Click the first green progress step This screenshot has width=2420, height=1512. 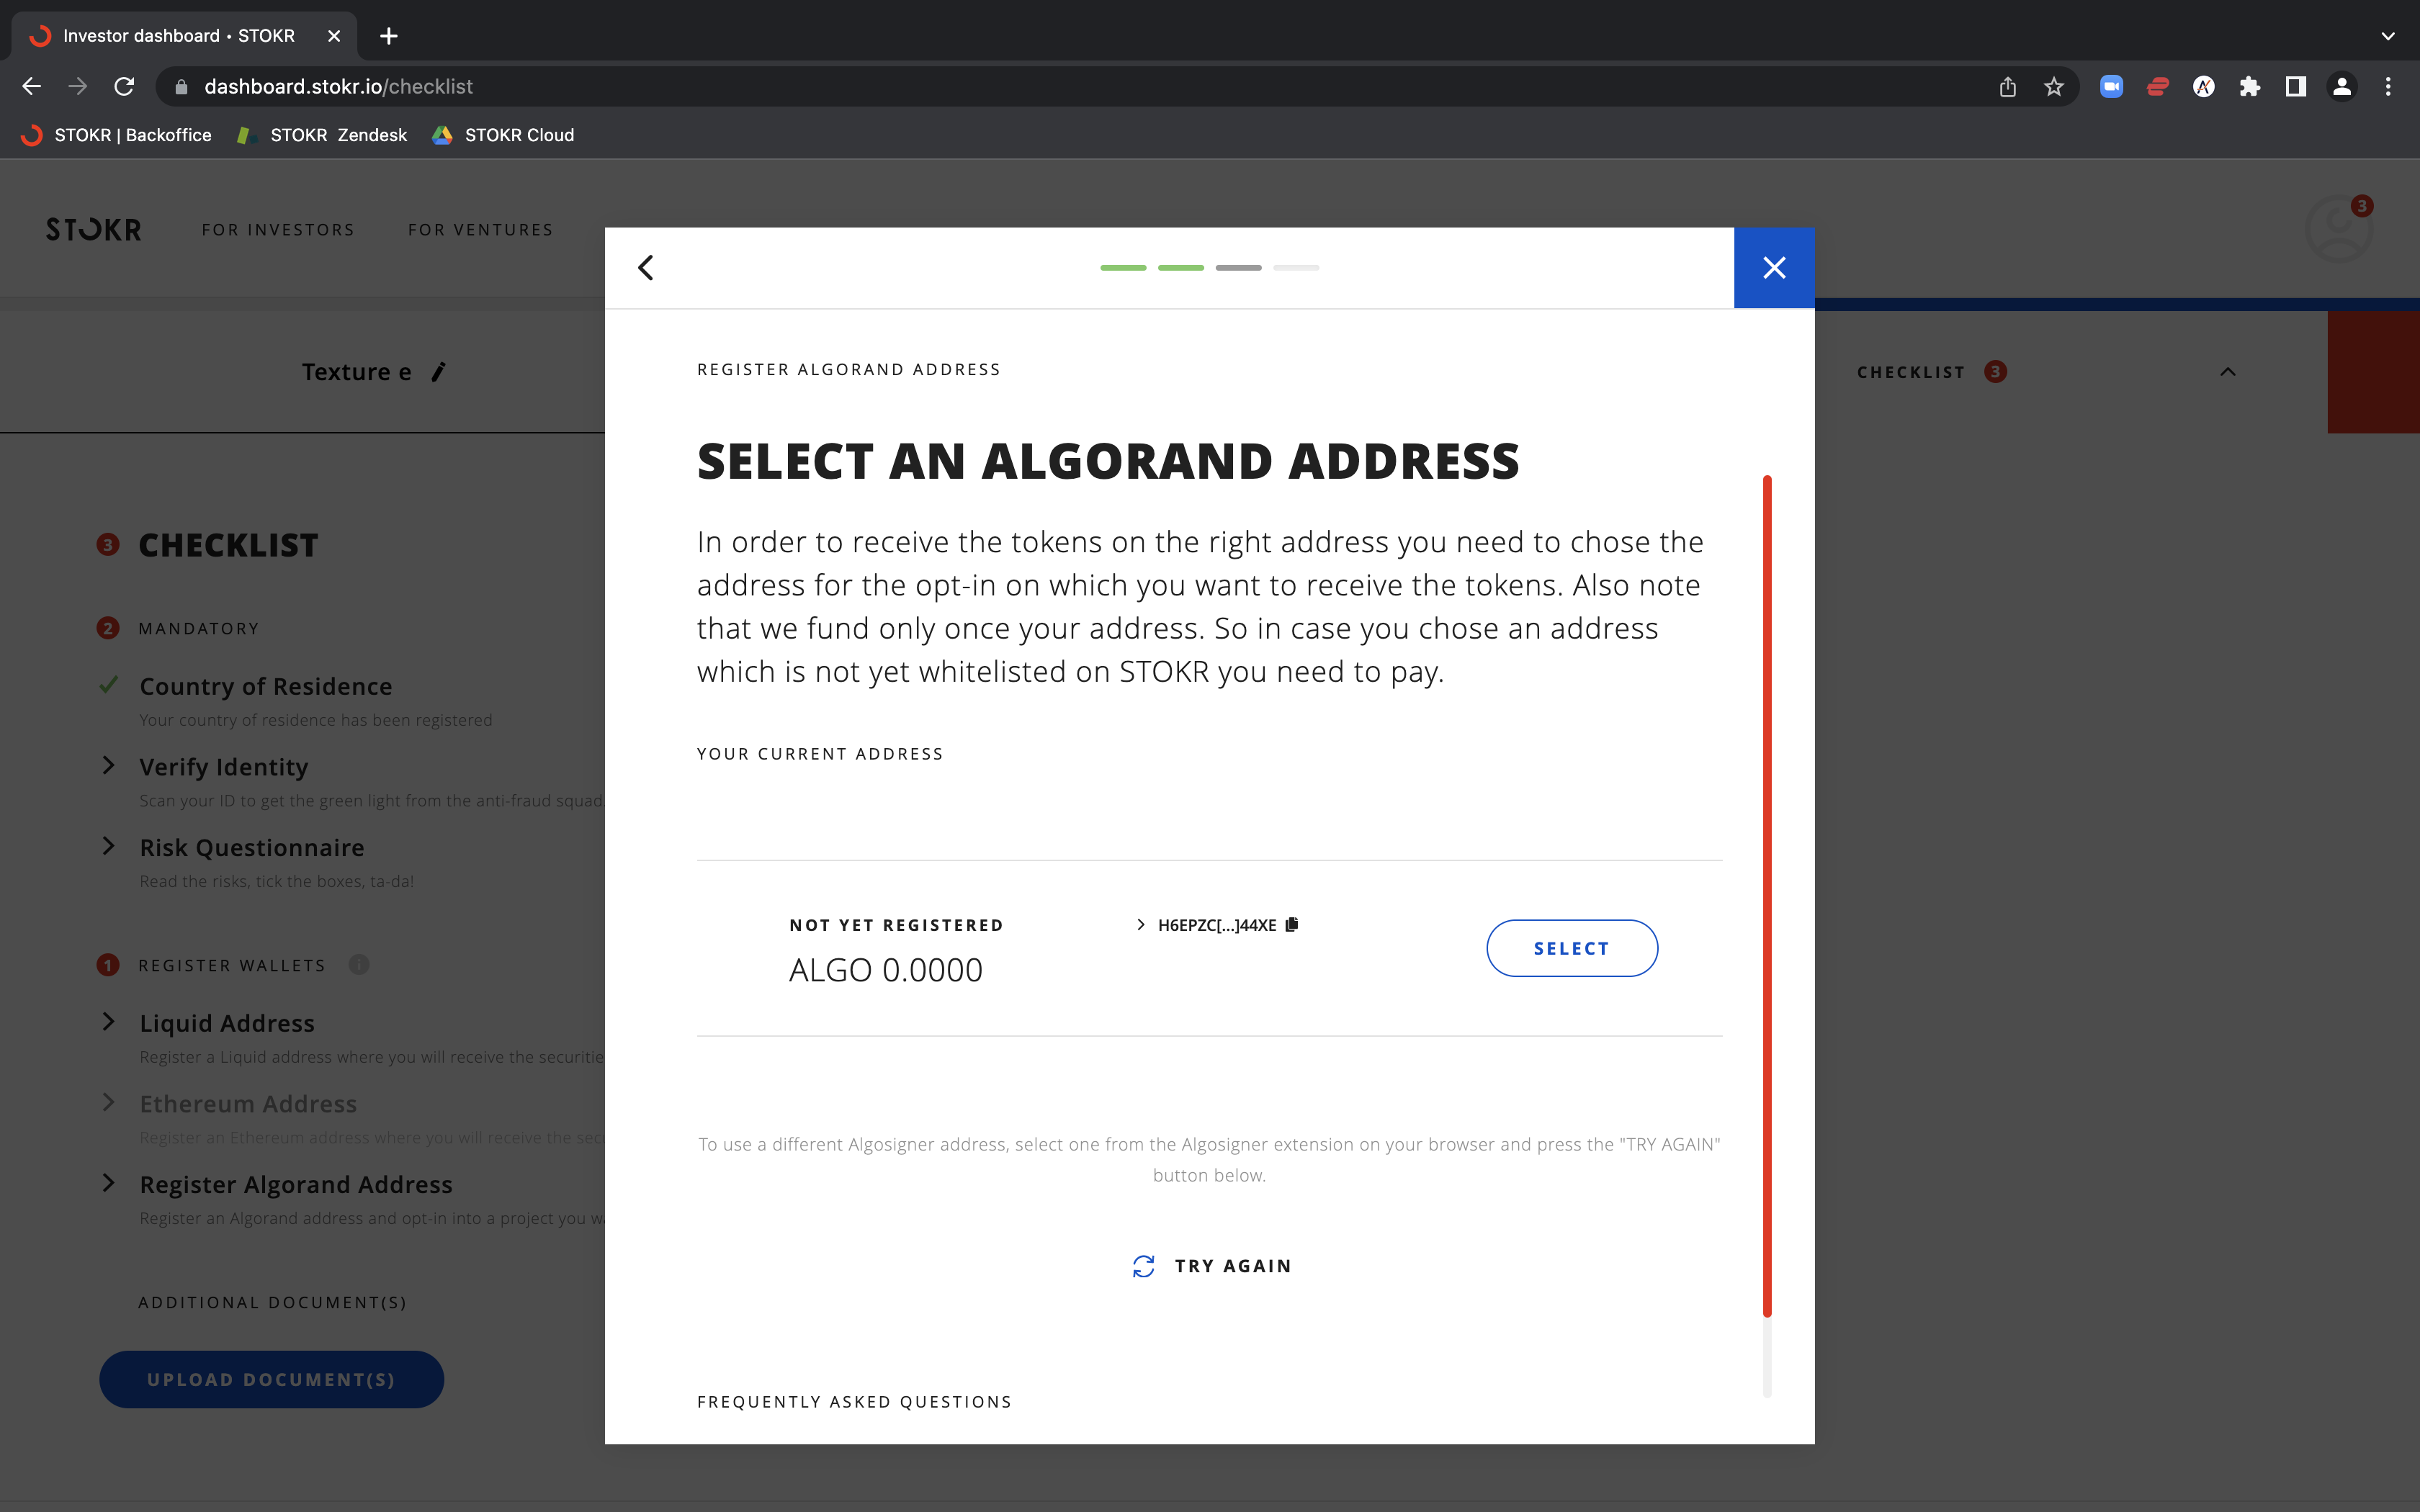(x=1123, y=268)
